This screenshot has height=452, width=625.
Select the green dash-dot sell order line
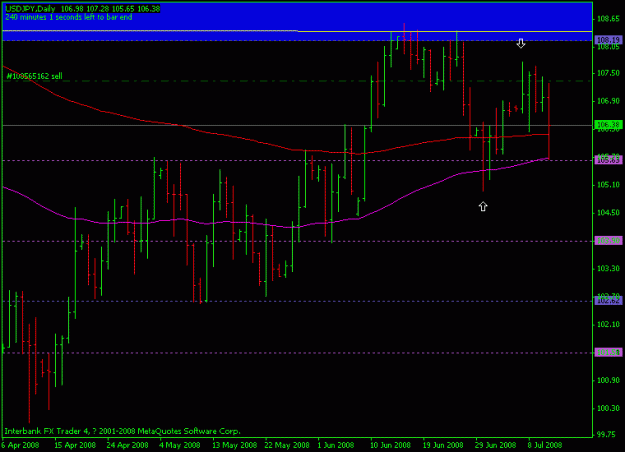click(297, 81)
